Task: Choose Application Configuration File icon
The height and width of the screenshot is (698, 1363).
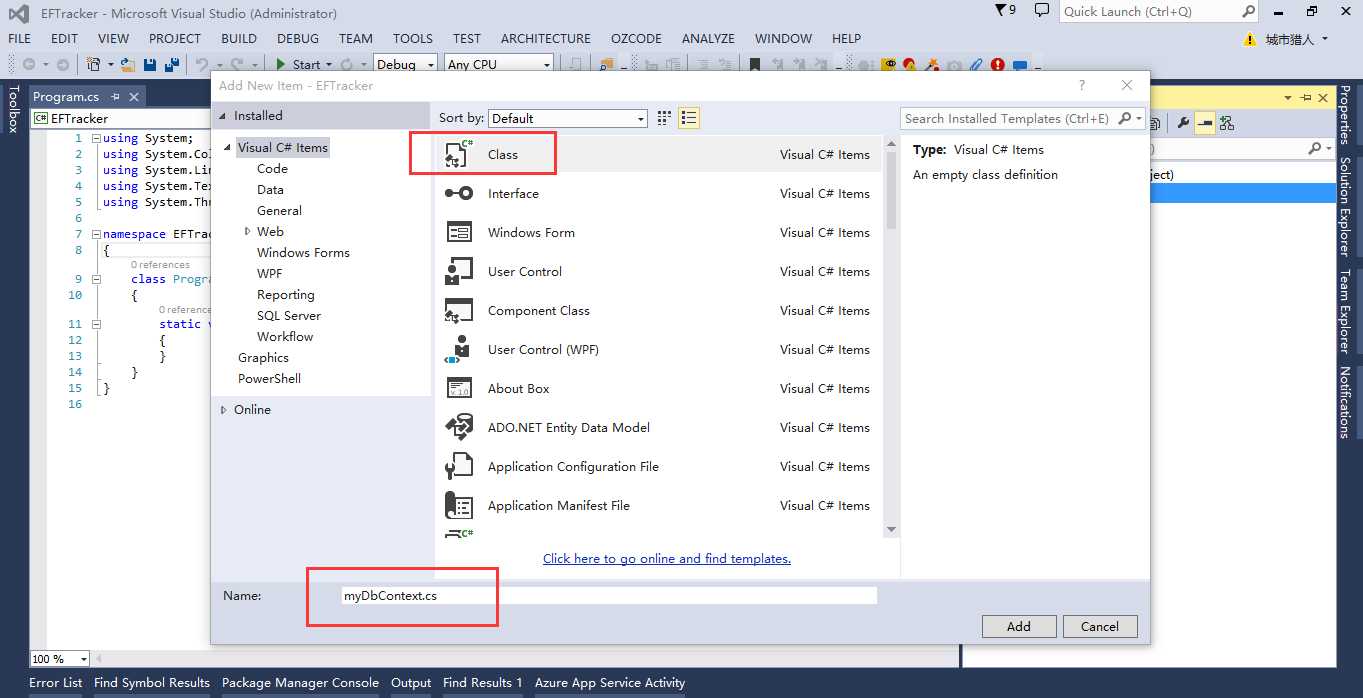Action: tap(459, 466)
